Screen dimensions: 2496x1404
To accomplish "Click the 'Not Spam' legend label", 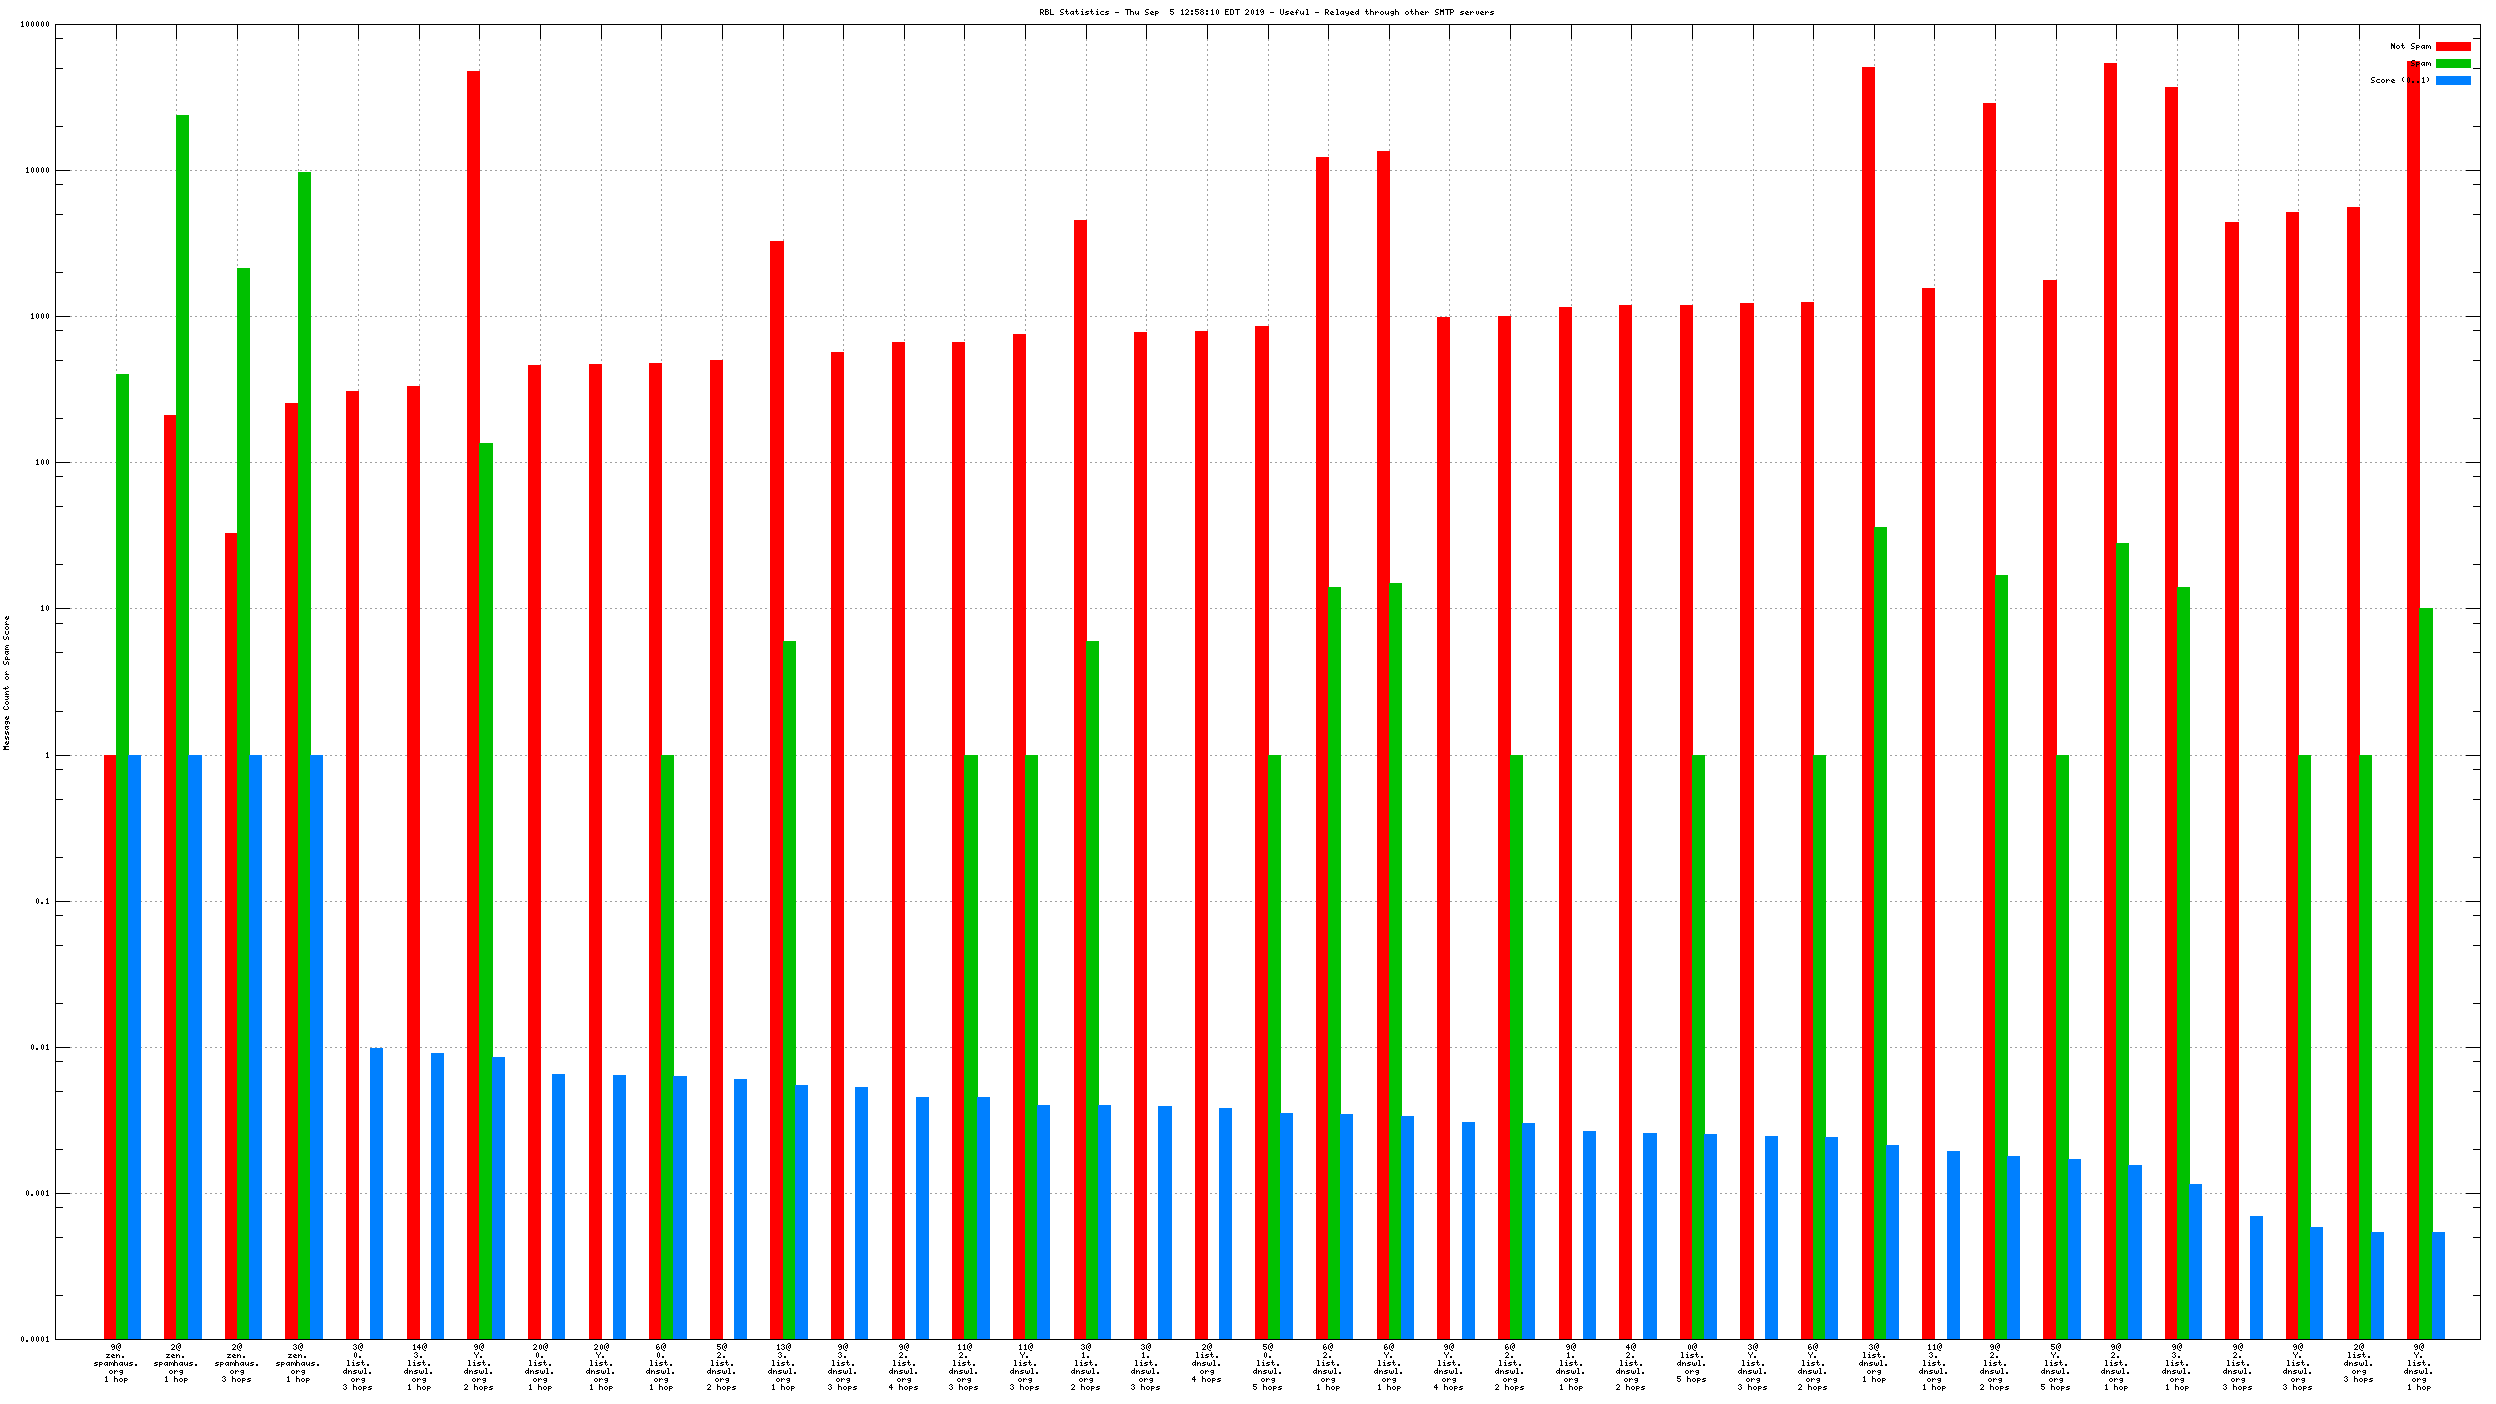I will (x=2410, y=46).
